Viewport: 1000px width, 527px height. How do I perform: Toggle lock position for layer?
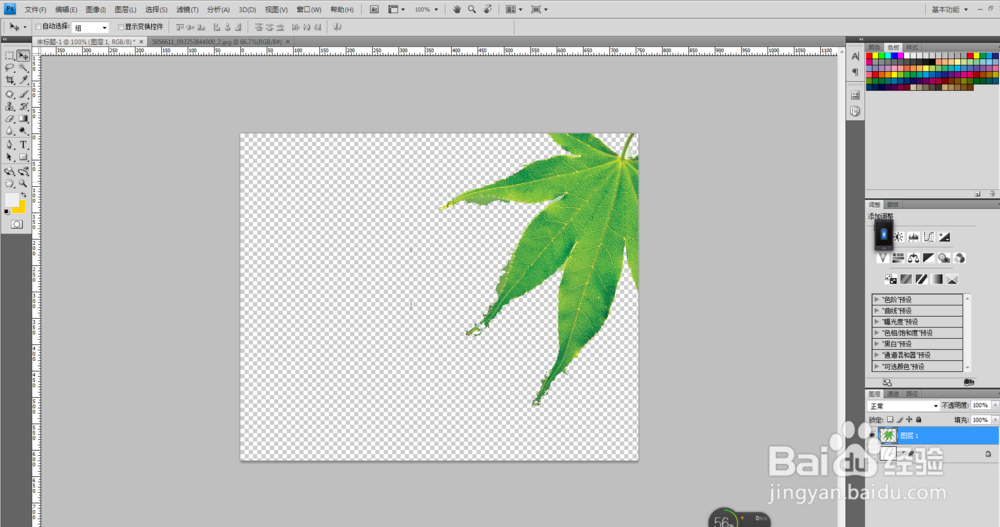point(909,420)
